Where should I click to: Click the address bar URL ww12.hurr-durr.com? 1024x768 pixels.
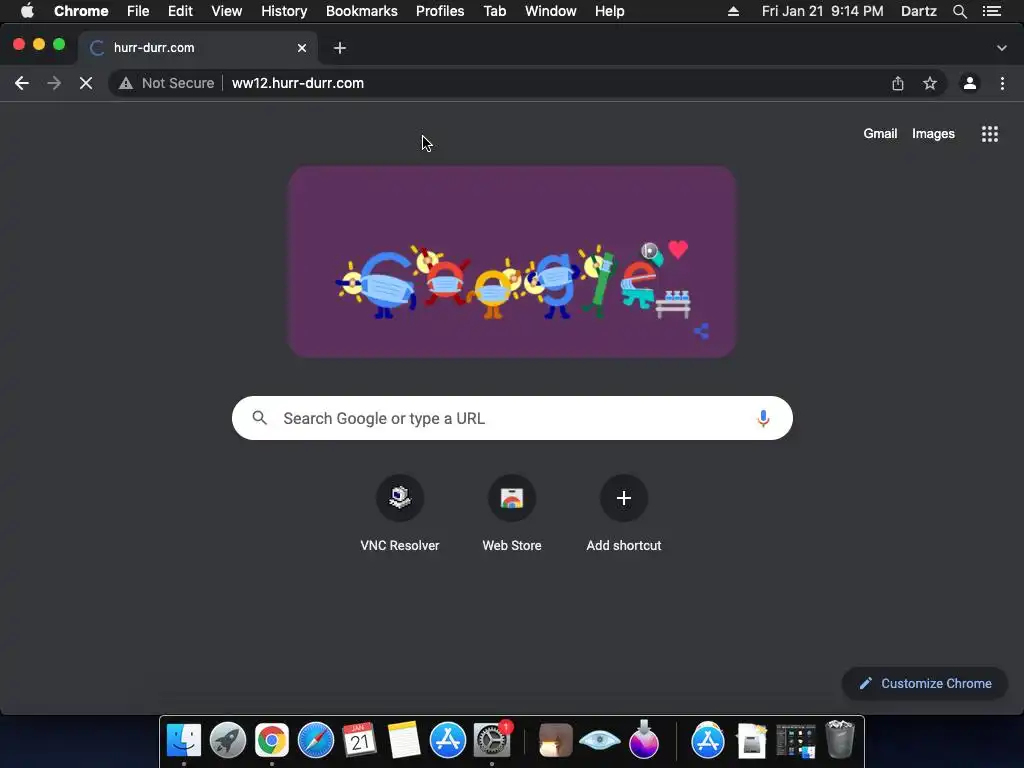298,83
